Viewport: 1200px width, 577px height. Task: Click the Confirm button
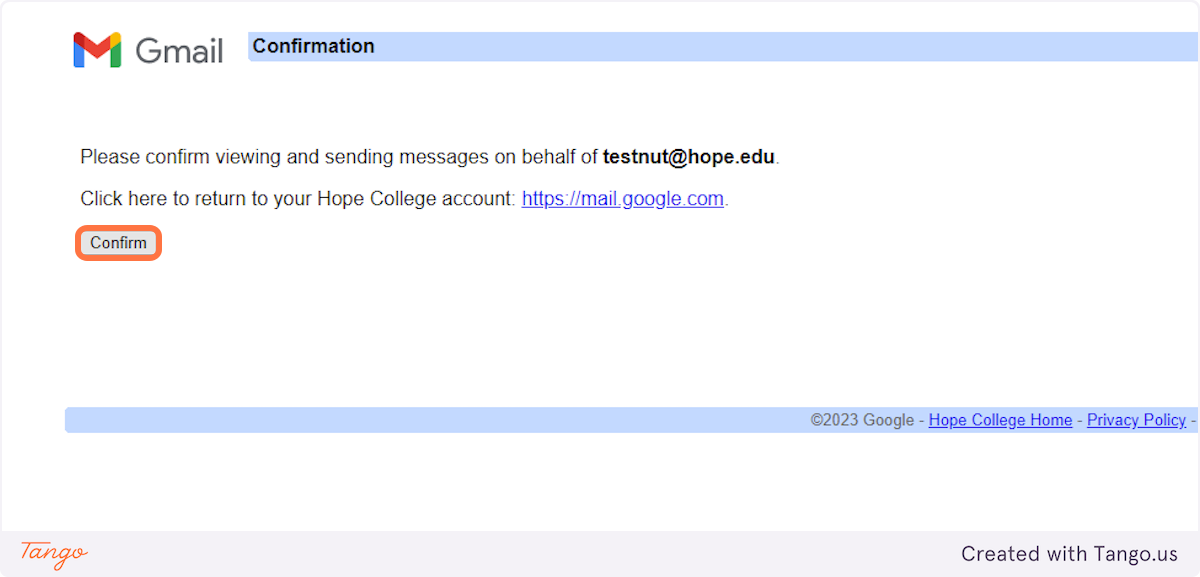[x=118, y=243]
